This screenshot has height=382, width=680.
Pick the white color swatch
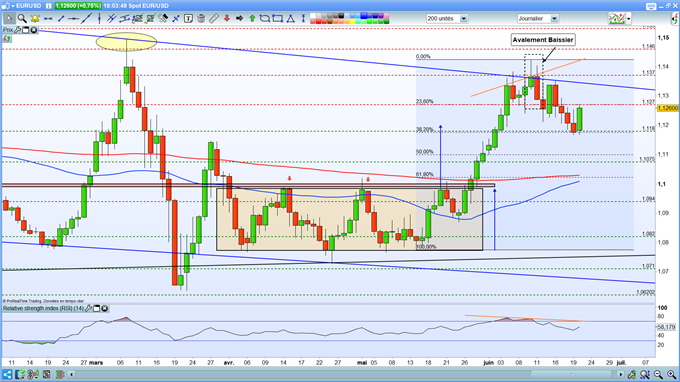(313, 16)
